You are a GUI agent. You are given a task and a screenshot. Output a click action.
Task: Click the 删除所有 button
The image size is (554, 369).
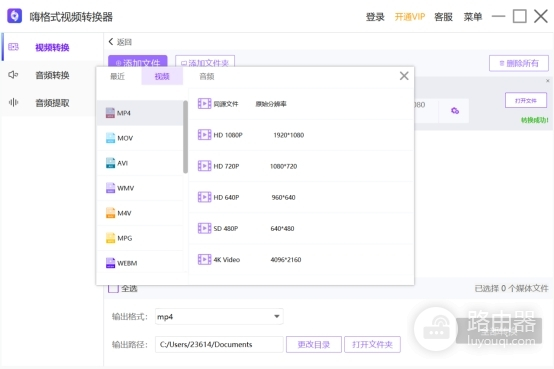(x=519, y=63)
